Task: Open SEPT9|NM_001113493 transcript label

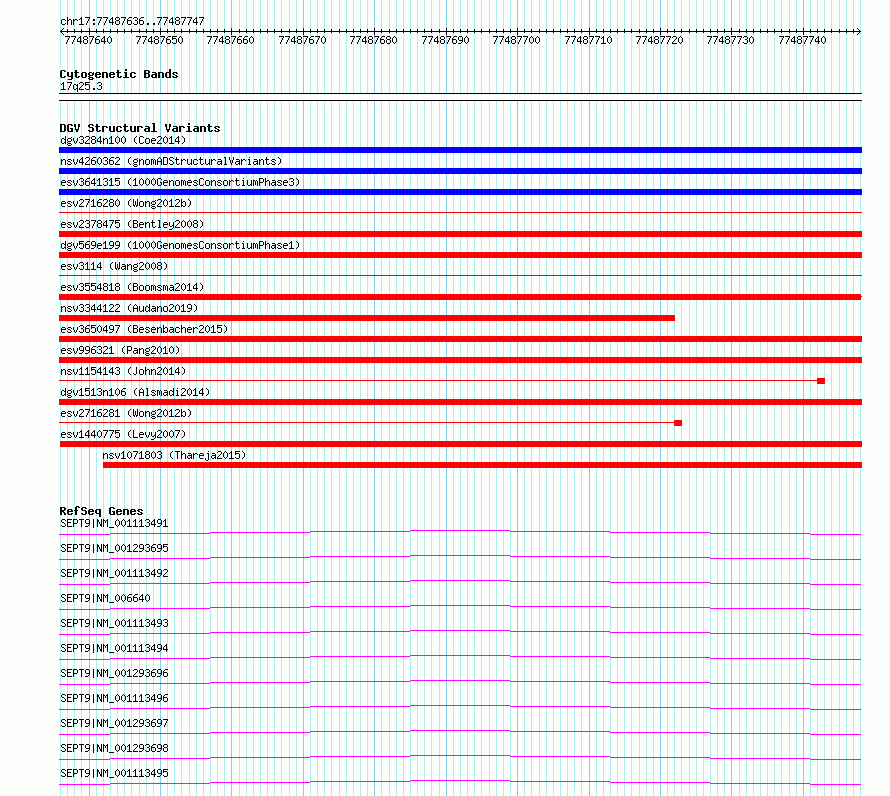Action: pos(114,623)
